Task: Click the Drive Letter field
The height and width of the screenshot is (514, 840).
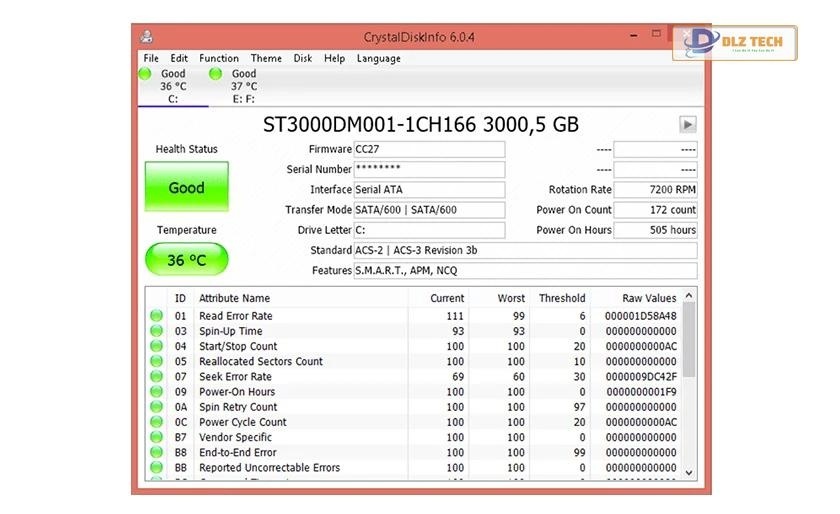Action: coord(429,230)
